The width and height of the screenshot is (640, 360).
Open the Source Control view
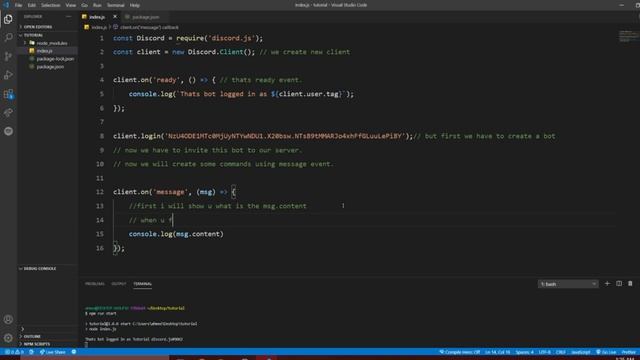8,56
